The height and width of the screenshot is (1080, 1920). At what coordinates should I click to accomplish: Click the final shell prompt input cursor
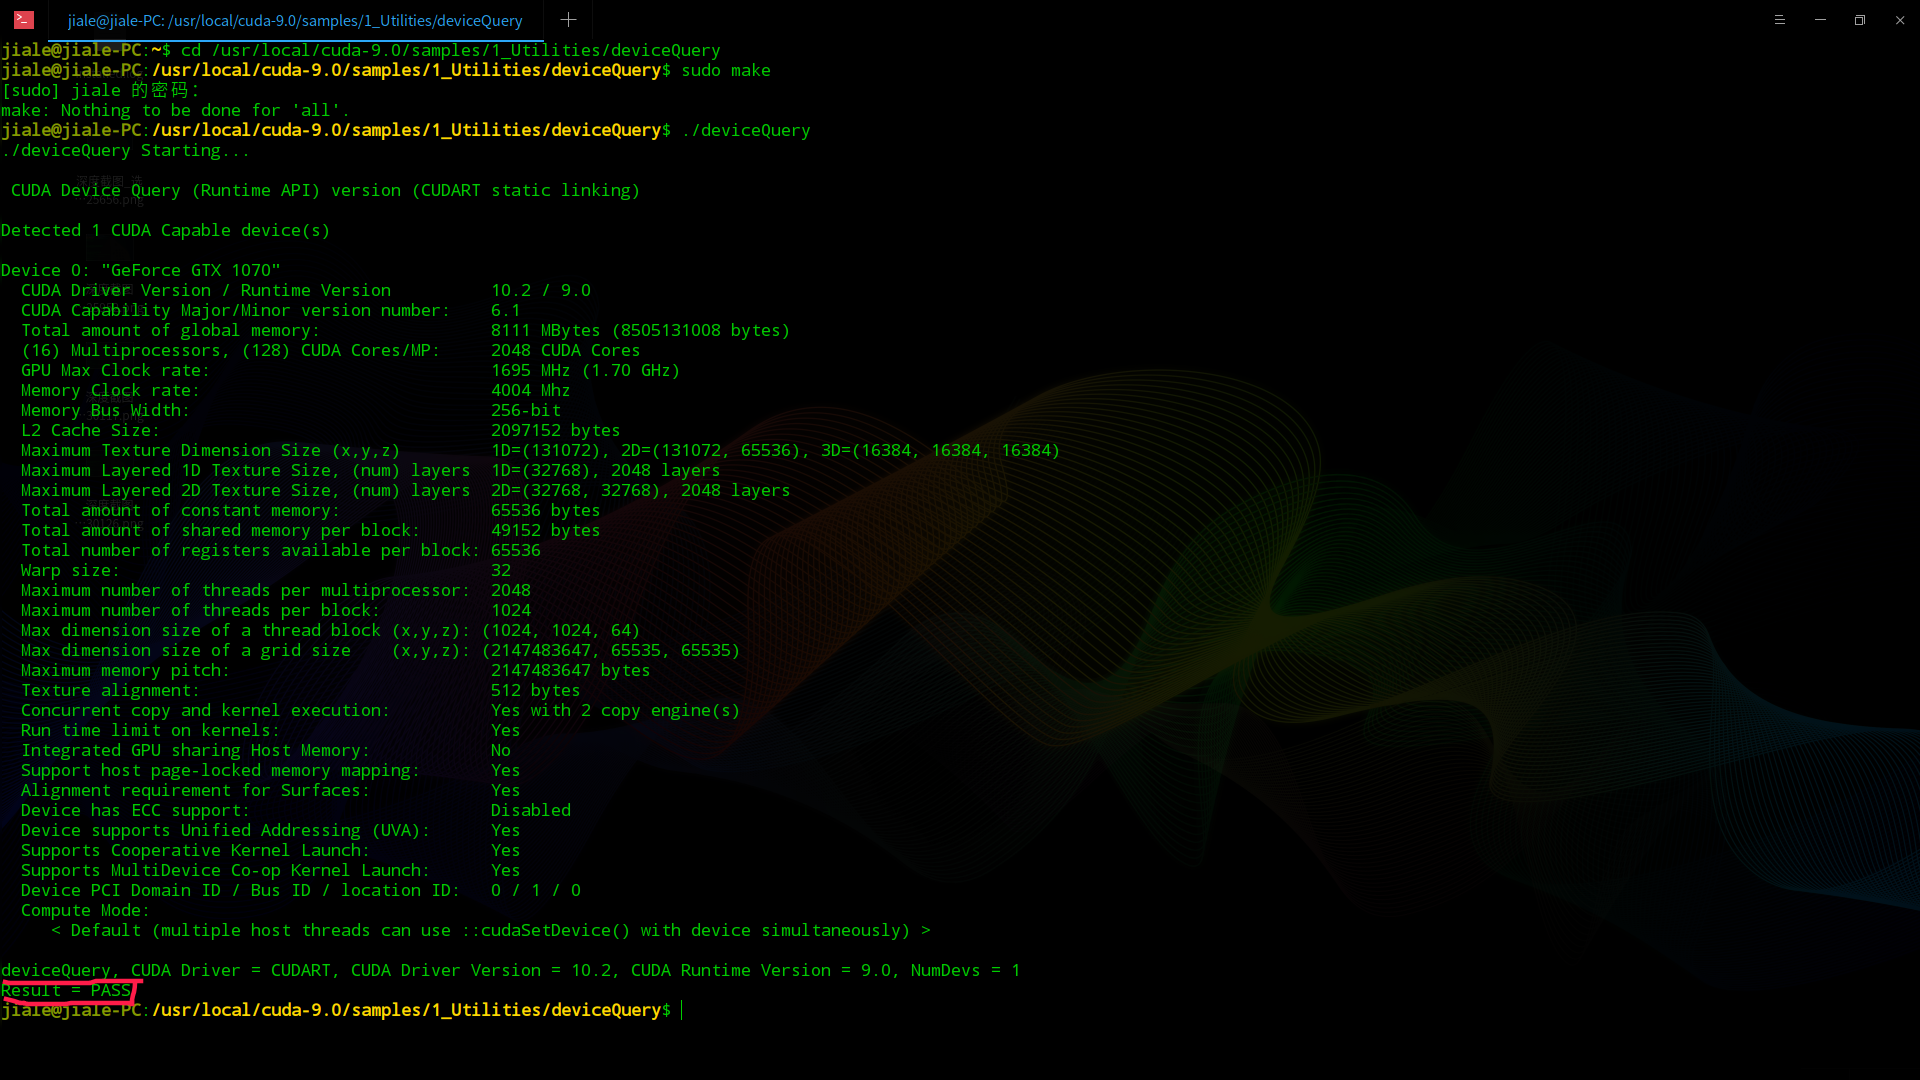(x=682, y=1010)
